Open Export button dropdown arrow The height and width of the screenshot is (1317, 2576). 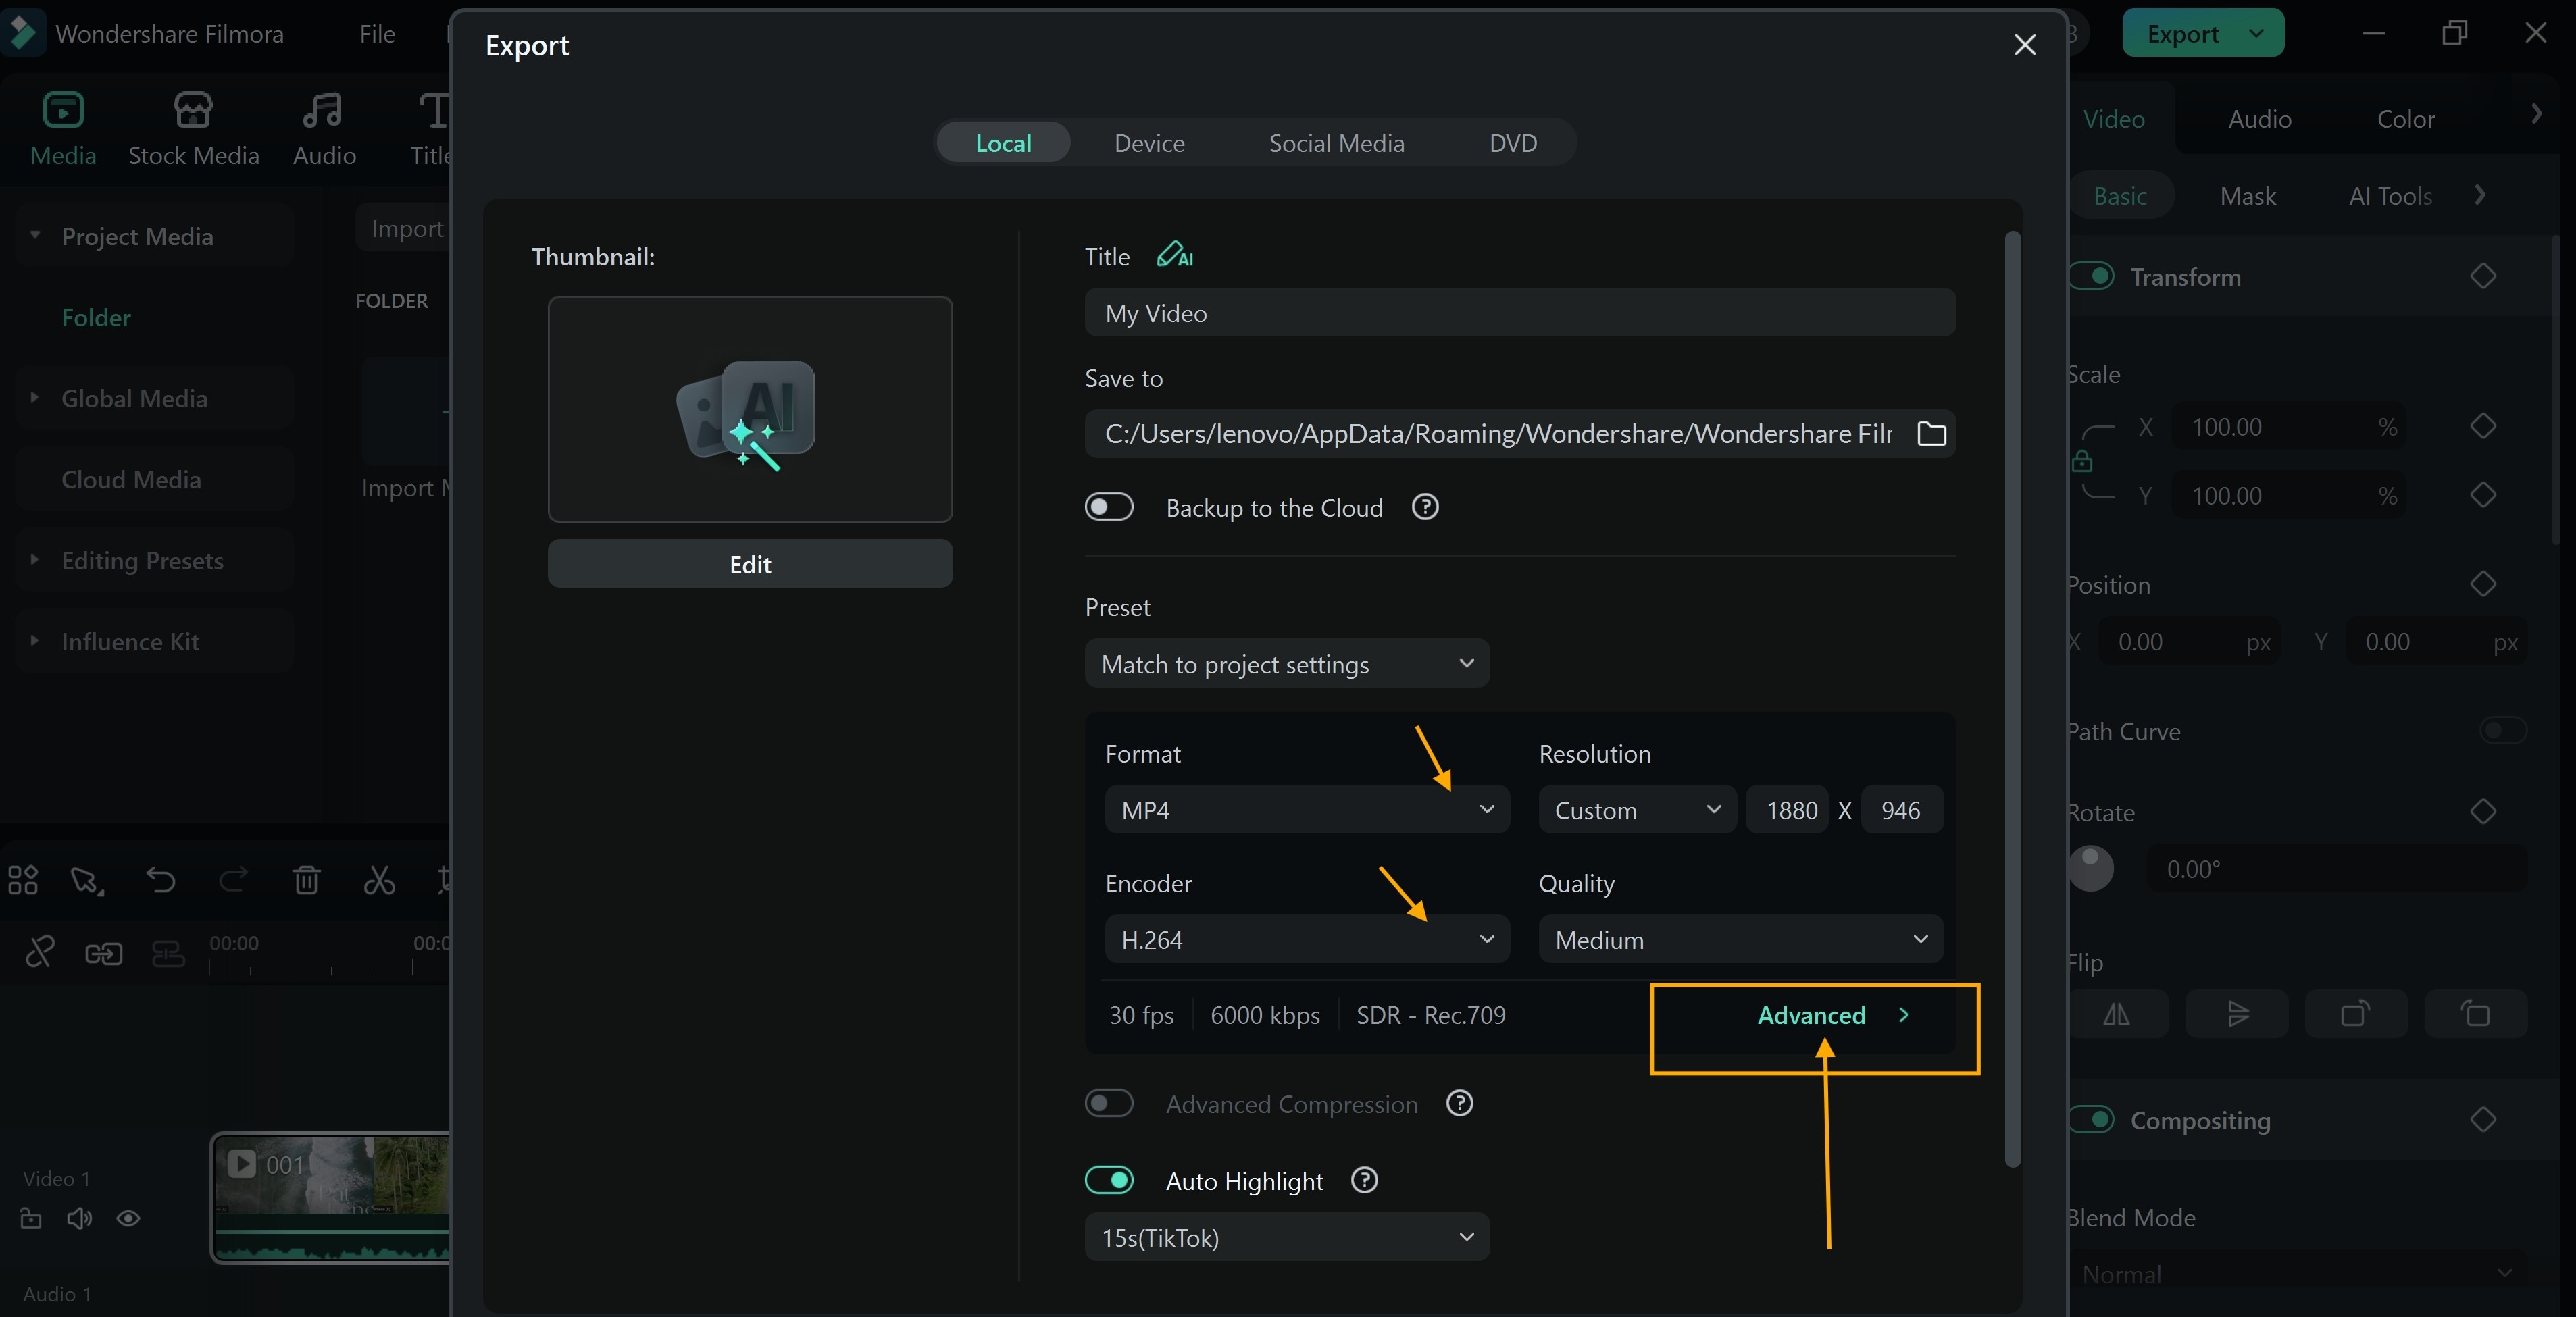tap(2256, 33)
